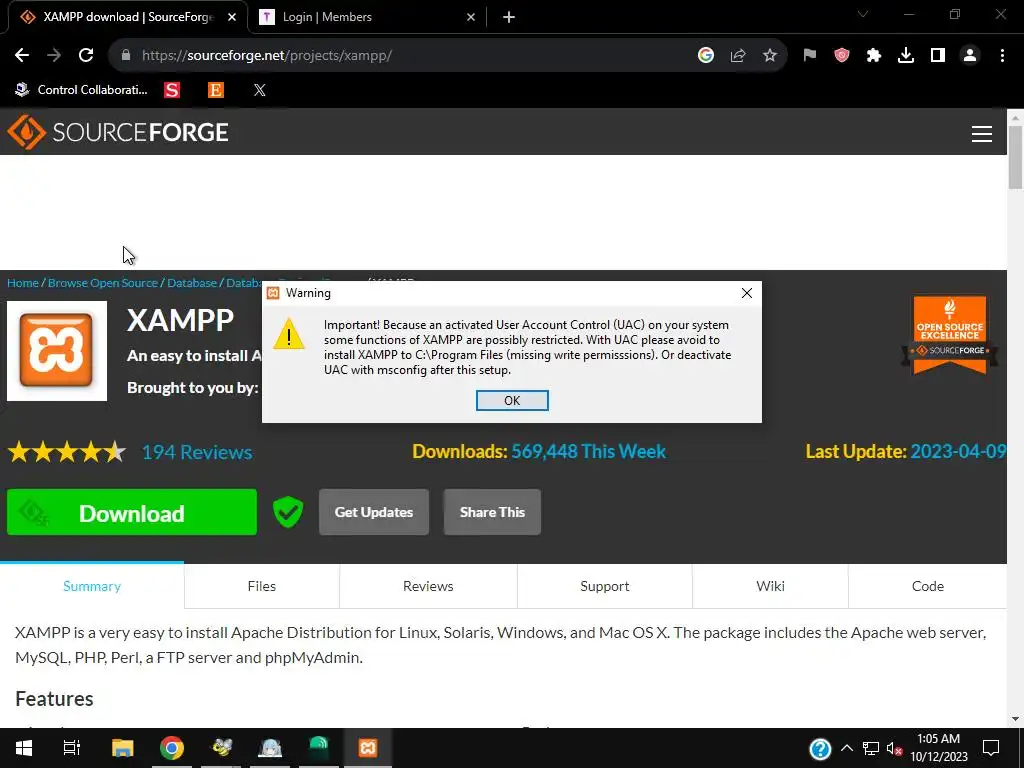Click the Share This button

point(492,512)
